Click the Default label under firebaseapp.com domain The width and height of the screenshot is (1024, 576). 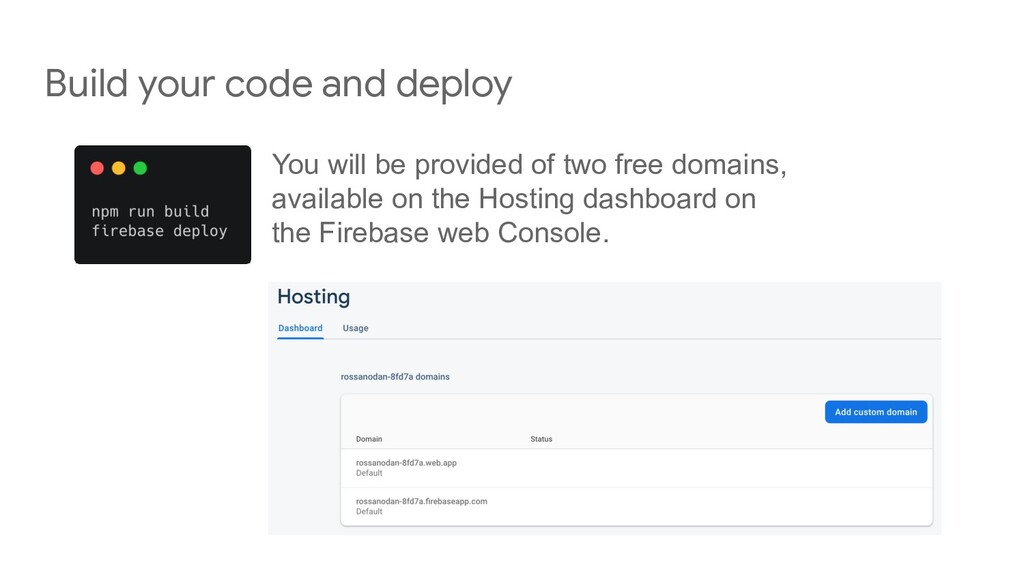(369, 512)
